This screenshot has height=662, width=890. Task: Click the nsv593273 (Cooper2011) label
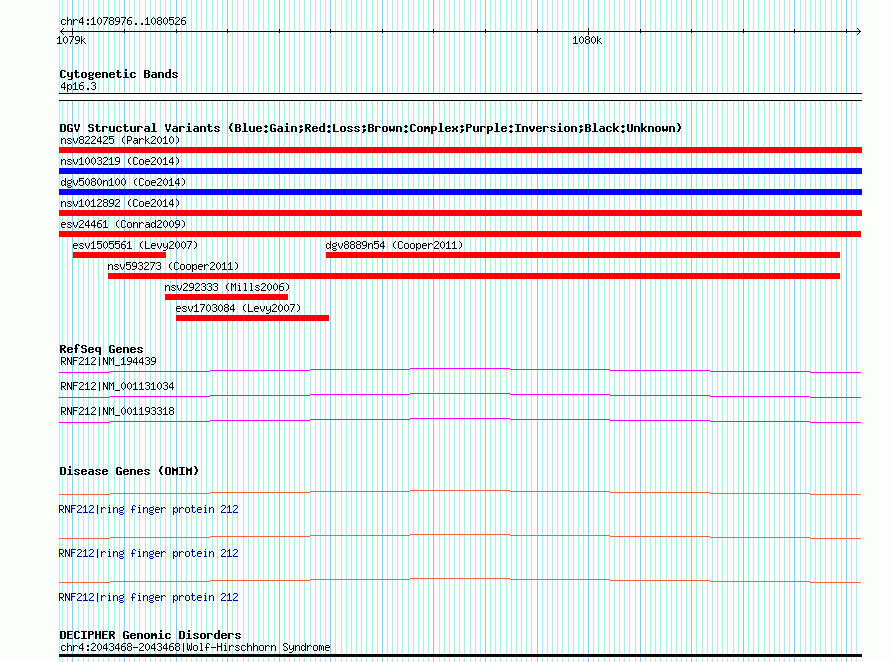click(x=173, y=266)
